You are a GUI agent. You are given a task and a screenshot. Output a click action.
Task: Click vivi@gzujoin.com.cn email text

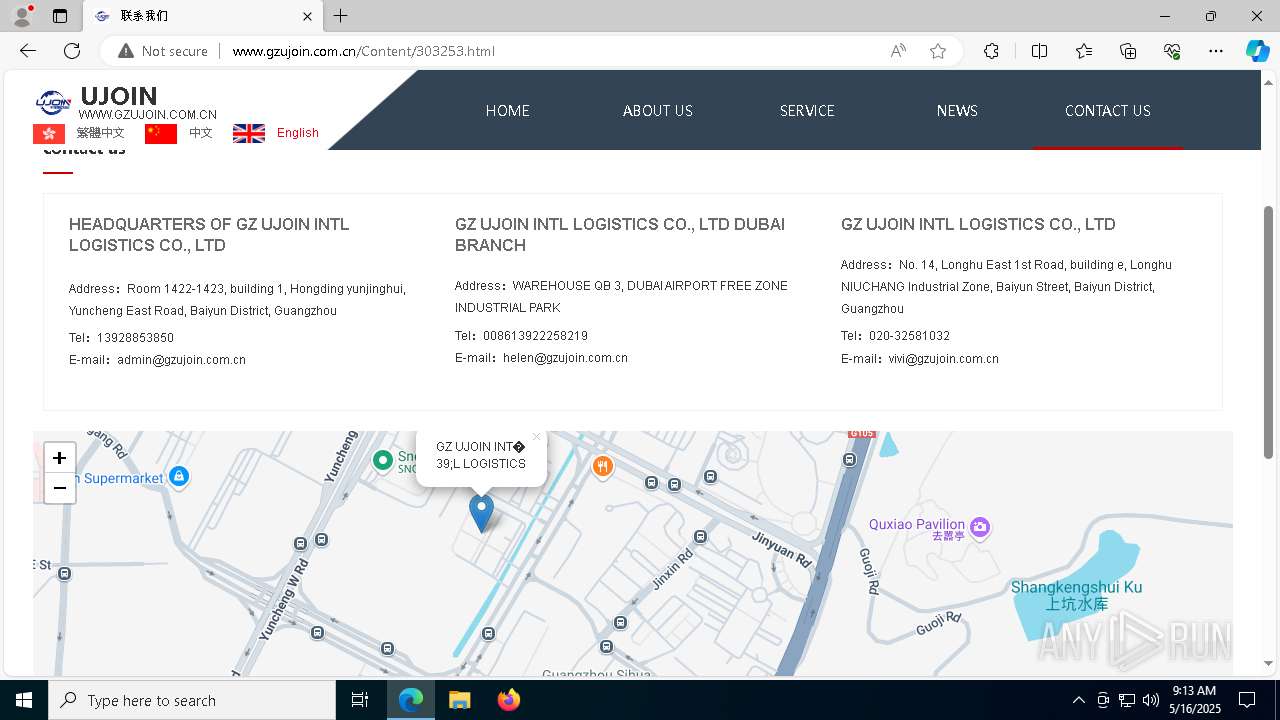pos(943,359)
